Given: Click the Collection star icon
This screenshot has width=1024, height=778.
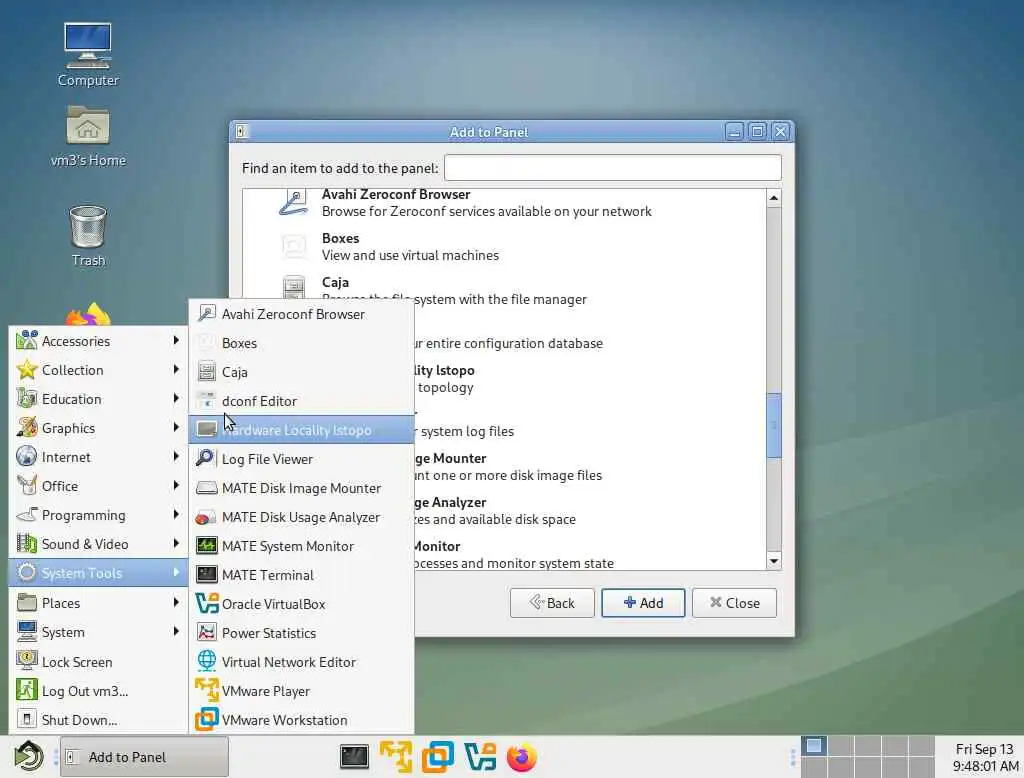Looking at the screenshot, I should 27,370.
